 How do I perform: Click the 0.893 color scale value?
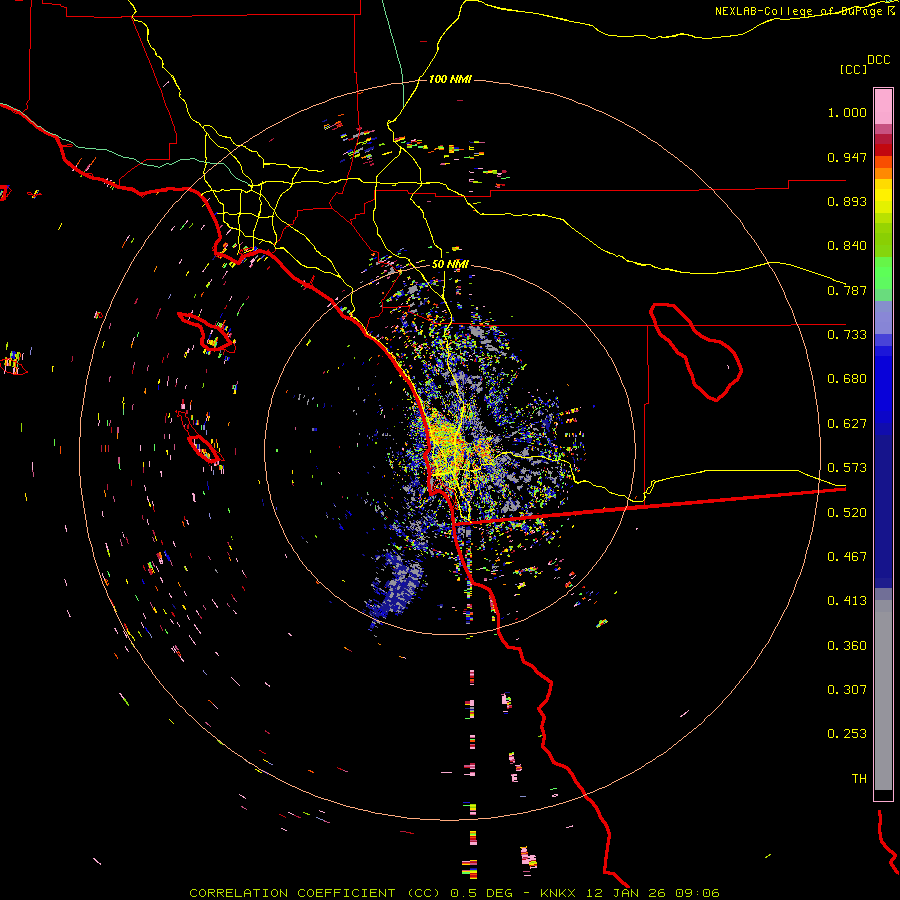point(847,201)
